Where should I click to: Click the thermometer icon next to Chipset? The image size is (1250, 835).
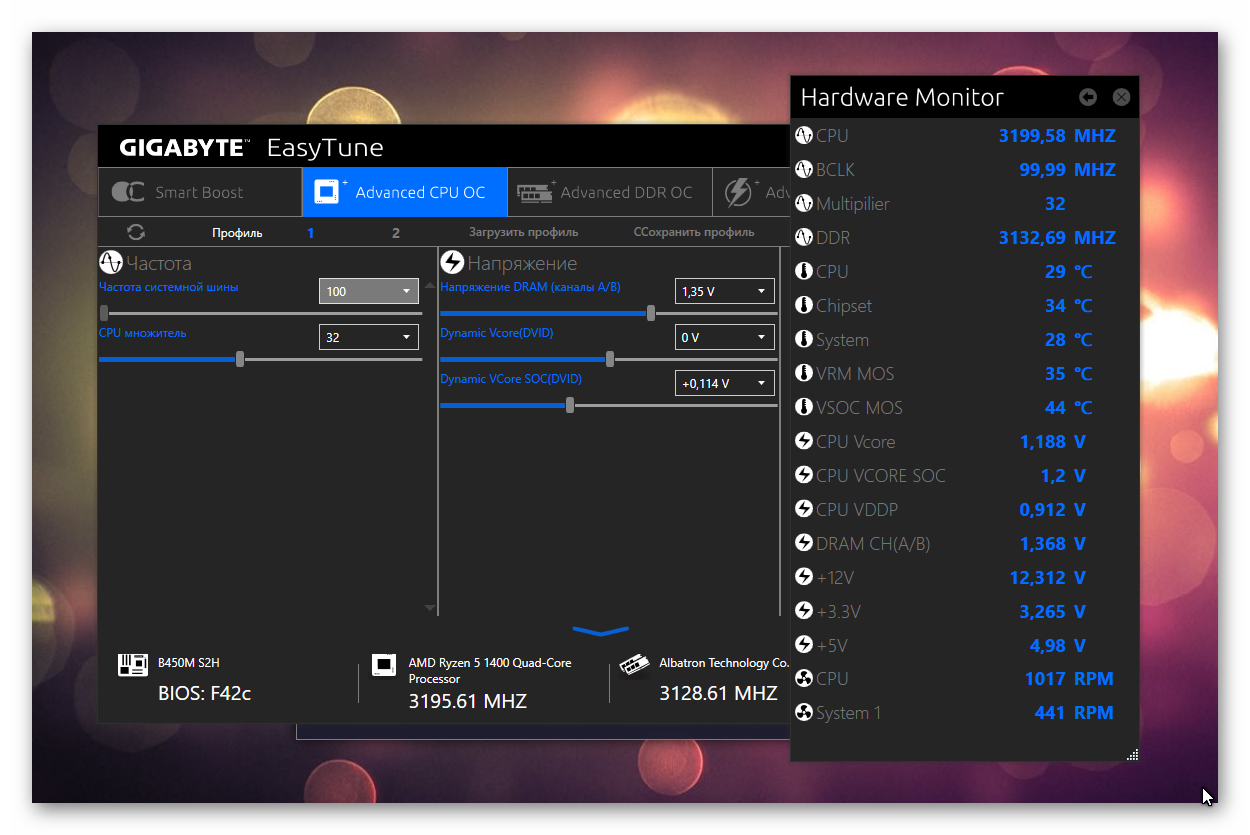point(803,306)
